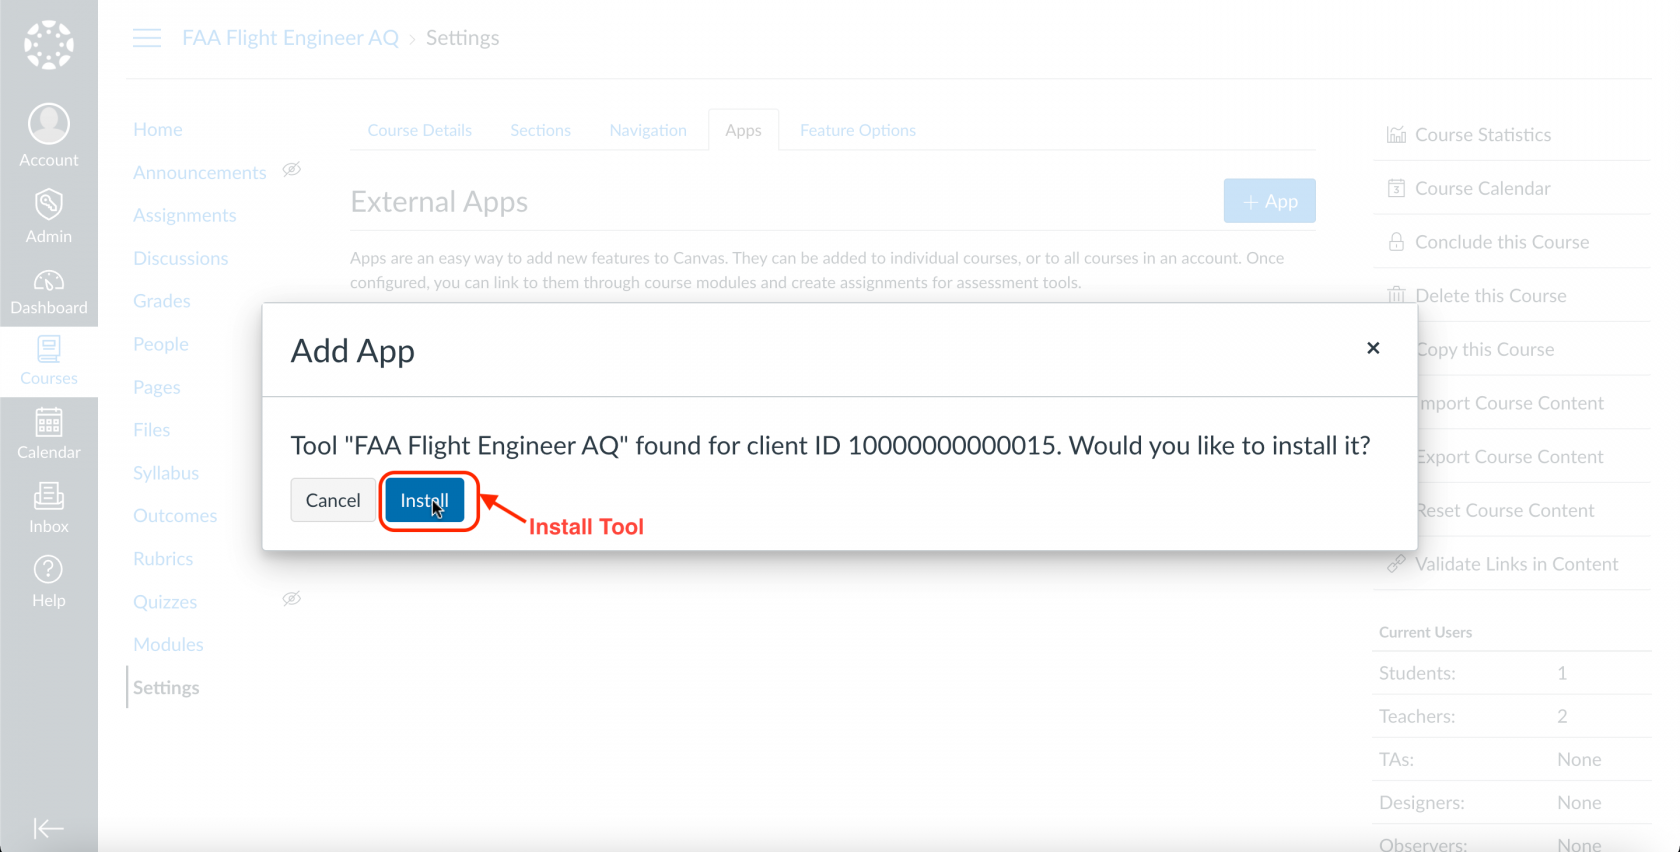
Task: Toggle the hamburger course menu icon
Action: coord(147,38)
